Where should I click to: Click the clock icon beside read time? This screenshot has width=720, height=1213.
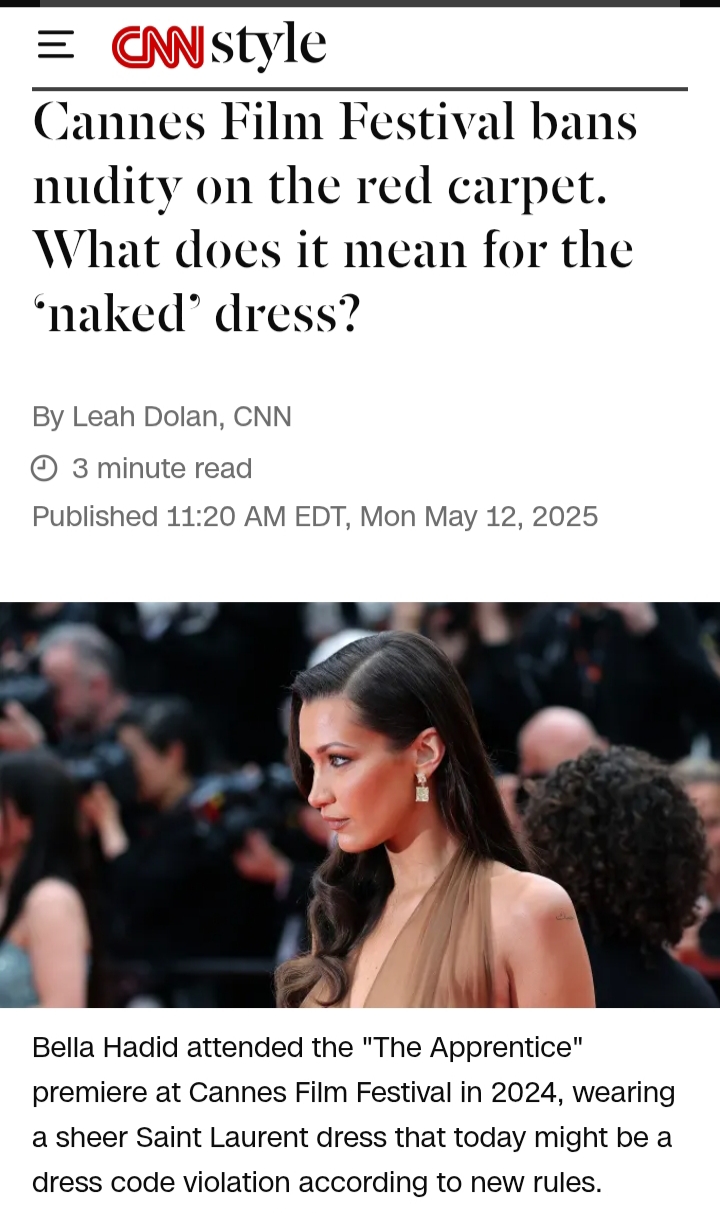click(x=44, y=468)
